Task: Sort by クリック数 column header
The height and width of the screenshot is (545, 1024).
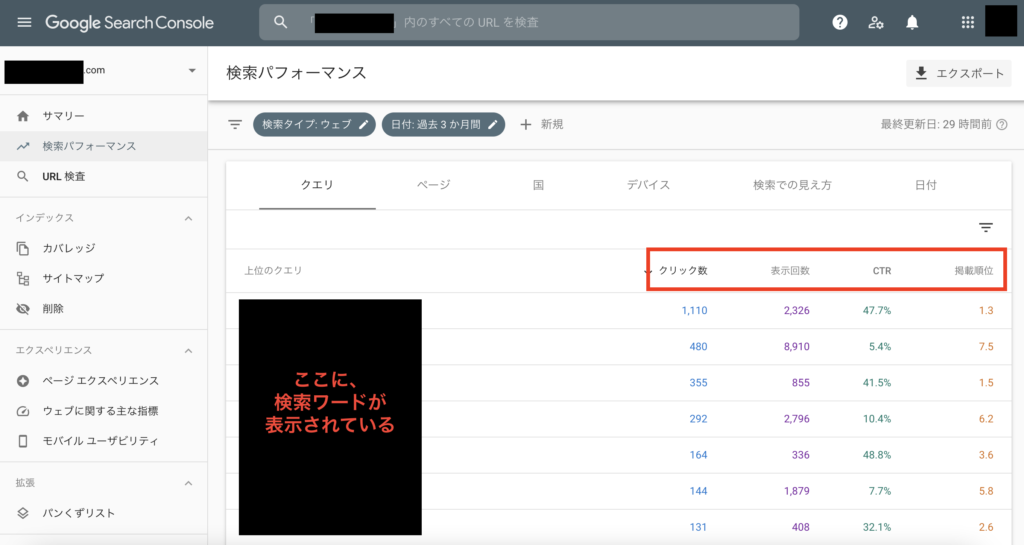Action: 682,270
